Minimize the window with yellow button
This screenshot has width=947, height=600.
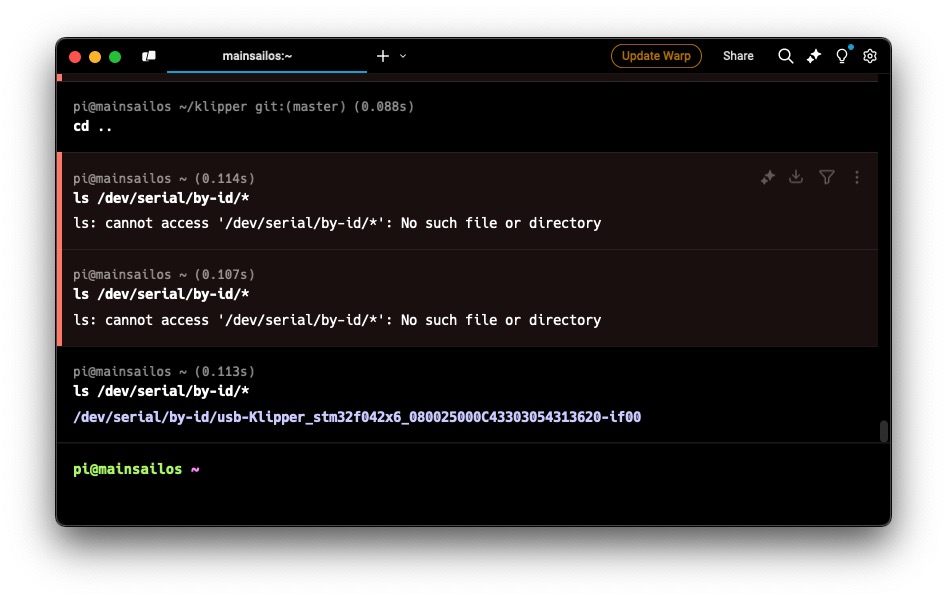click(95, 57)
